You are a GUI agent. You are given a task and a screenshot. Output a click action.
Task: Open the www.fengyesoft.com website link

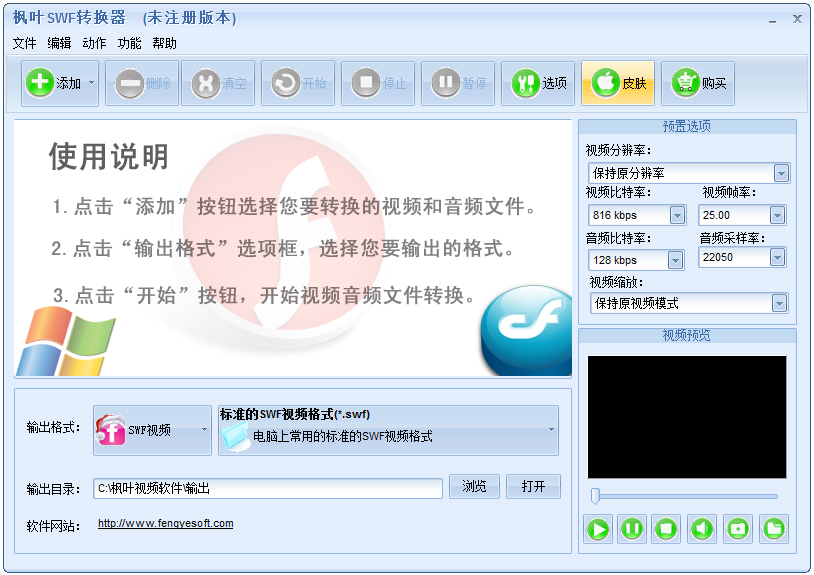(166, 523)
